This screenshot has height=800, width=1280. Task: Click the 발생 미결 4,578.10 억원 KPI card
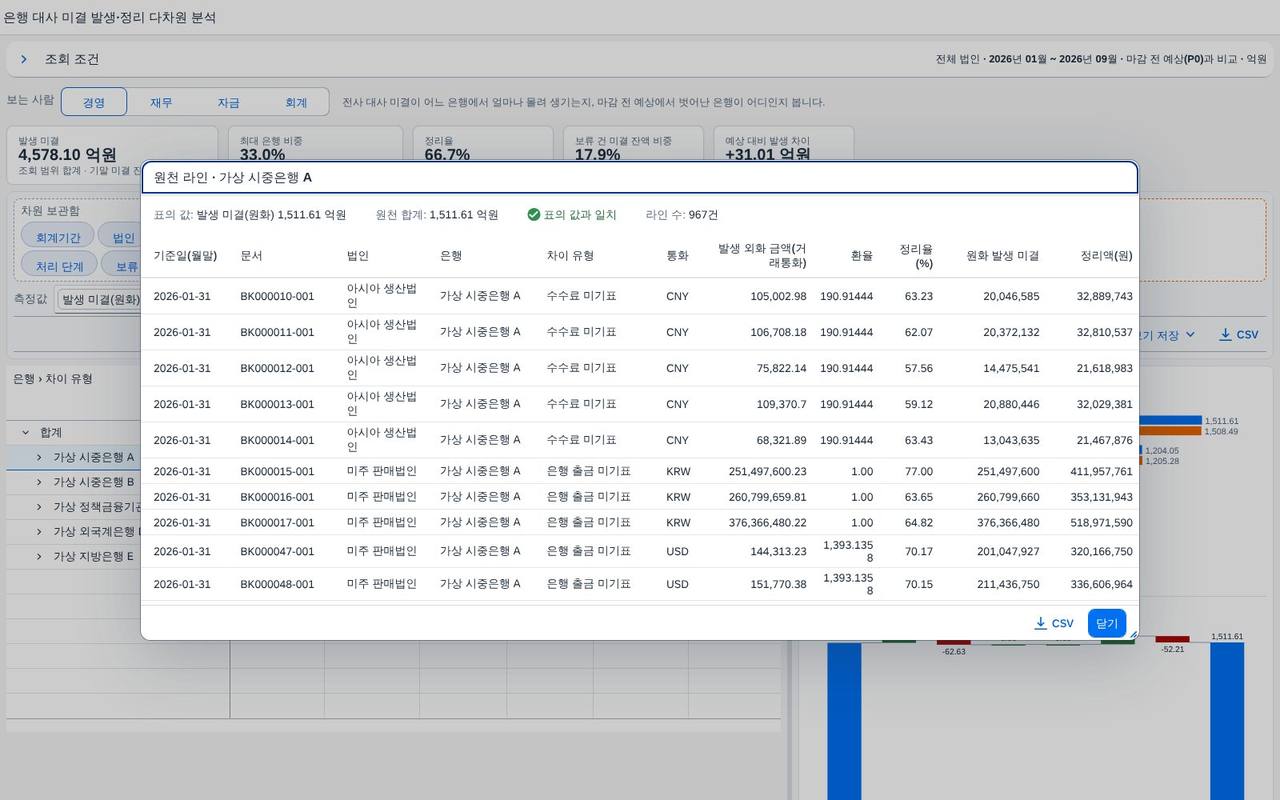point(112,153)
